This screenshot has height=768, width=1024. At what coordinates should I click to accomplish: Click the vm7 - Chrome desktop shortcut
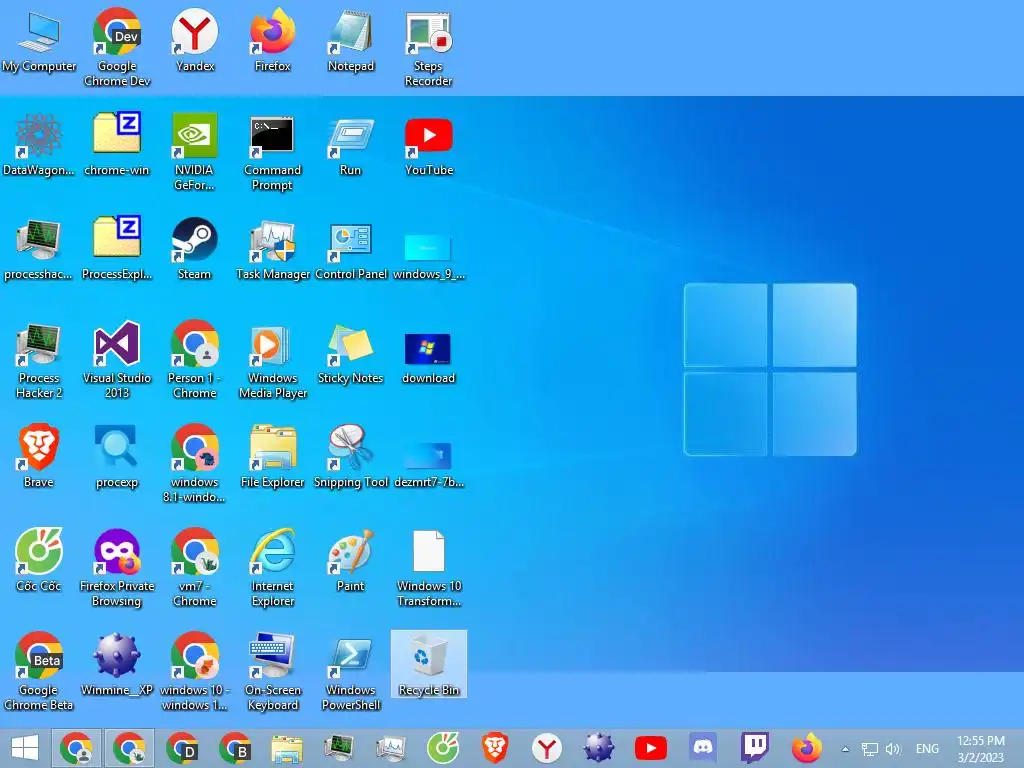[195, 568]
